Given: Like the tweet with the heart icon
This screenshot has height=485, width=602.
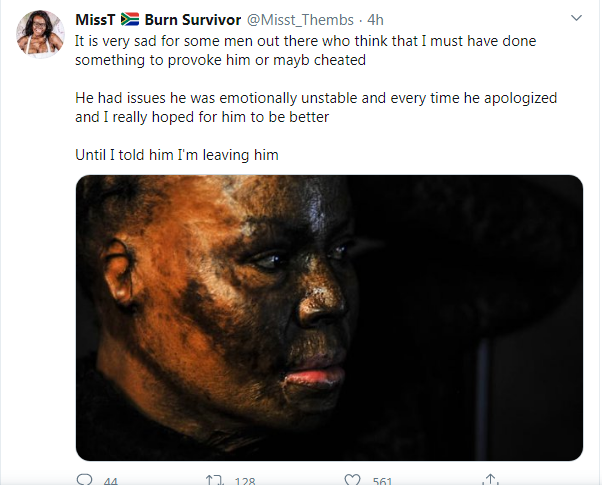Looking at the screenshot, I should pos(351,480).
